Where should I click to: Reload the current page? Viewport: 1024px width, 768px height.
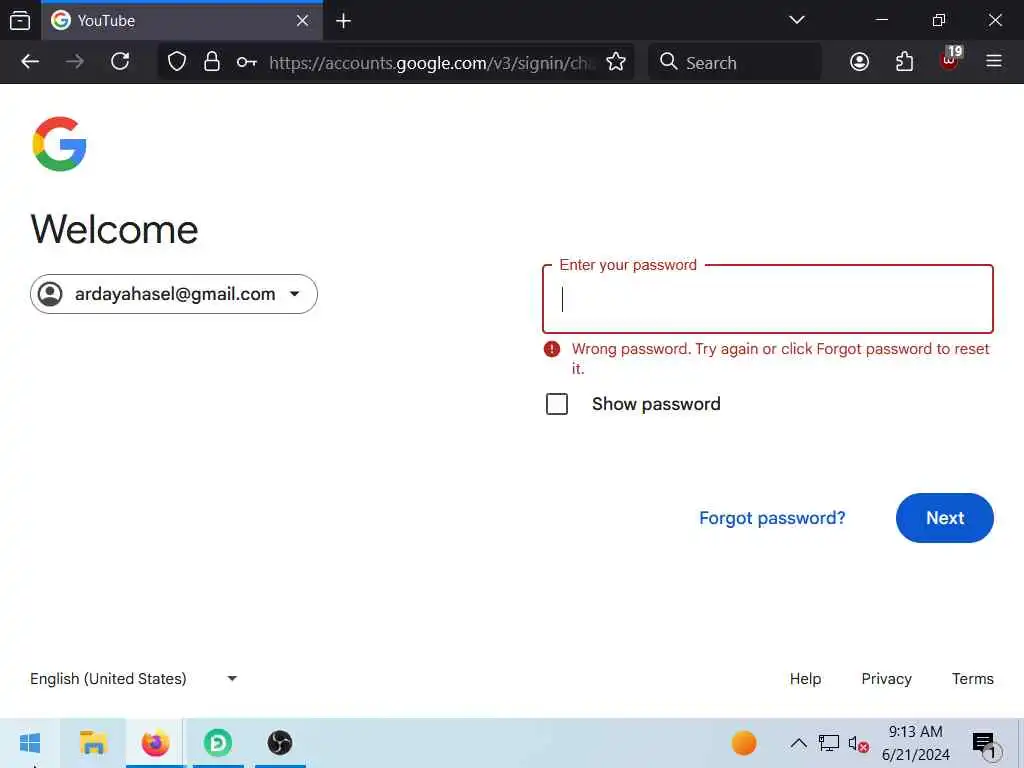(x=120, y=62)
